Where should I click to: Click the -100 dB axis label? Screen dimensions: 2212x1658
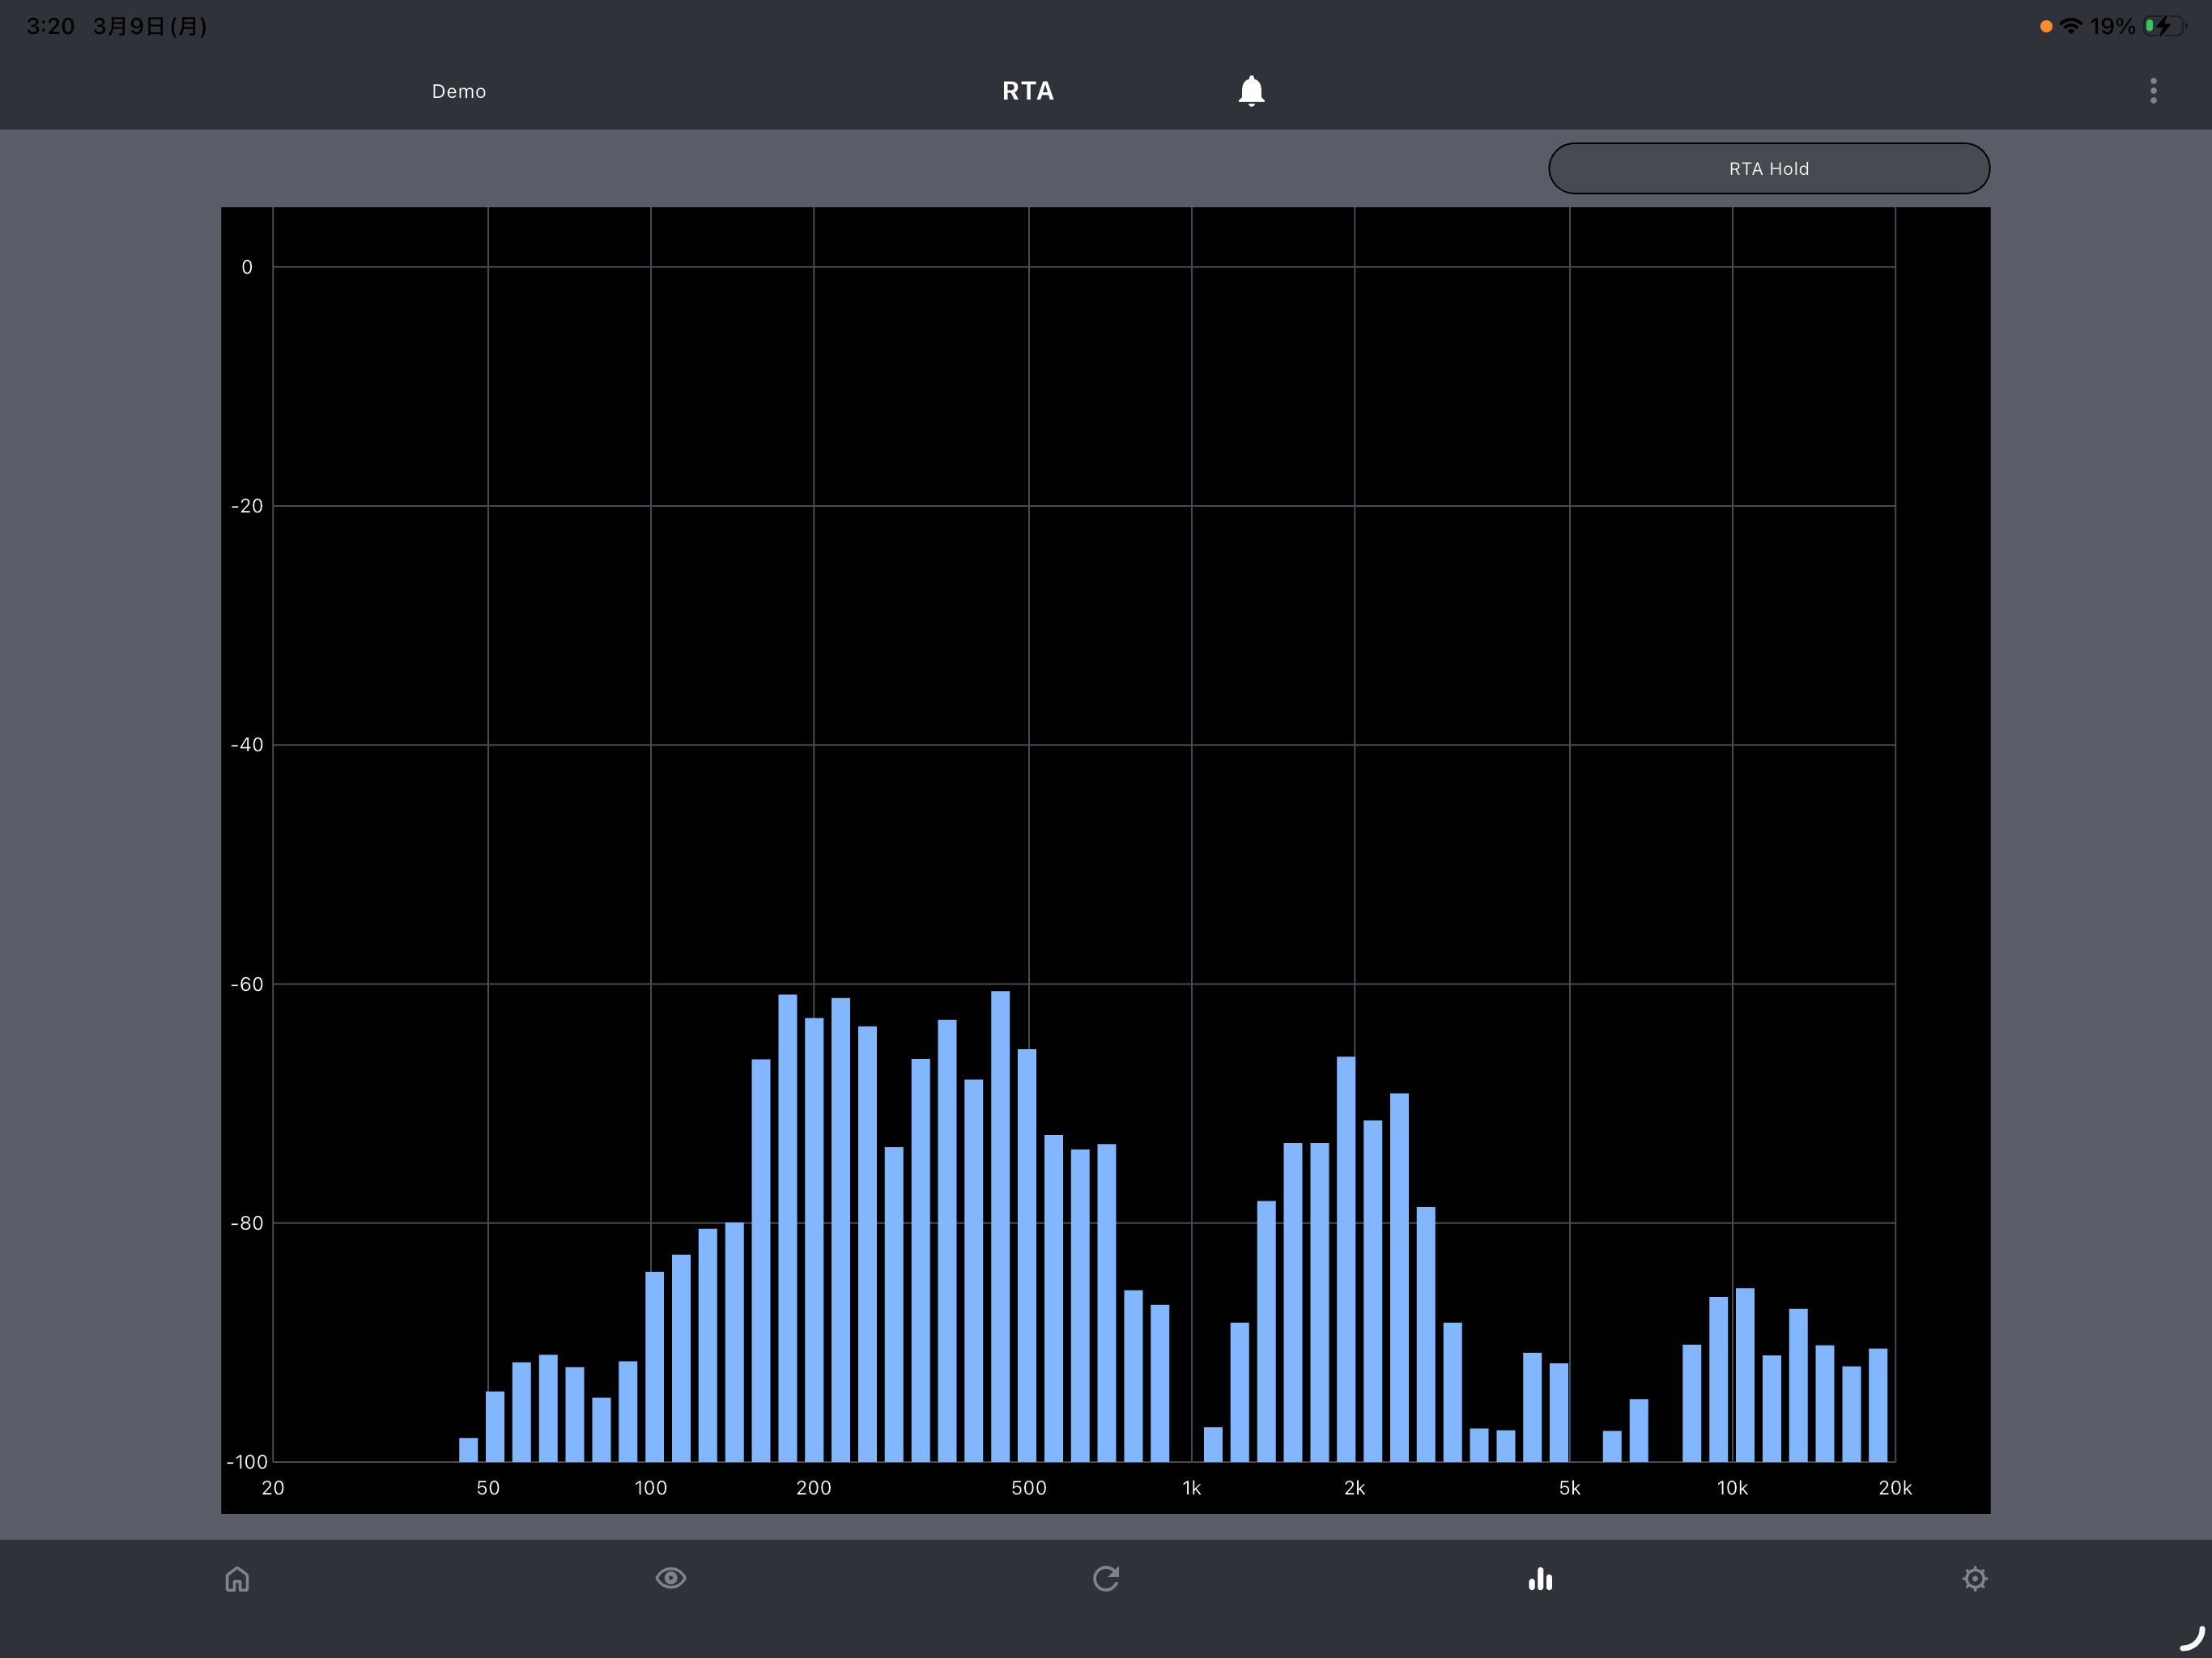pos(247,1462)
